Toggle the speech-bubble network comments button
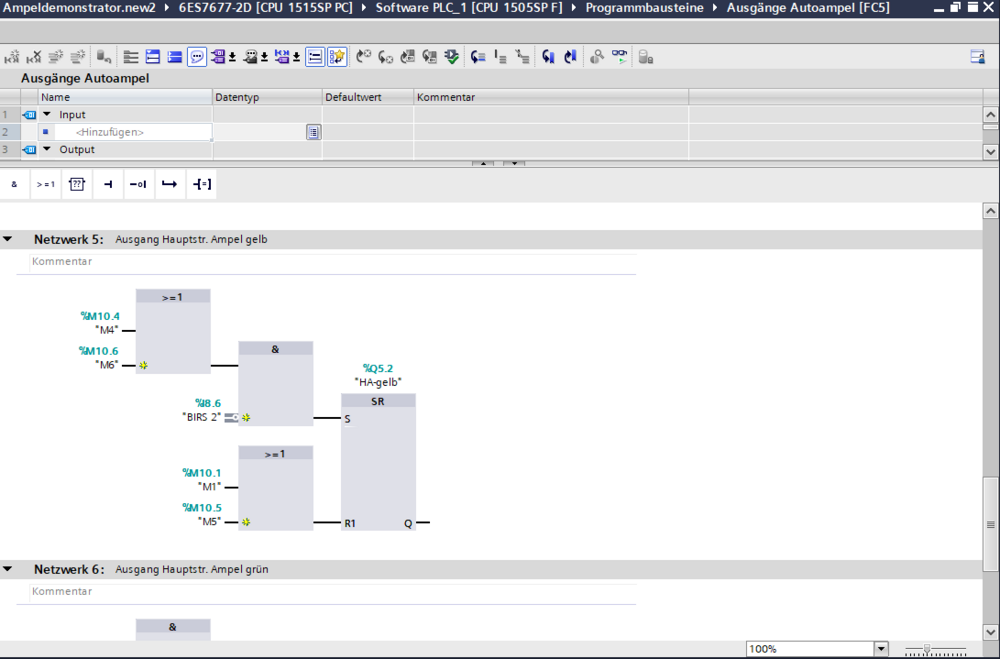Image resolution: width=1000 pixels, height=659 pixels. point(197,57)
